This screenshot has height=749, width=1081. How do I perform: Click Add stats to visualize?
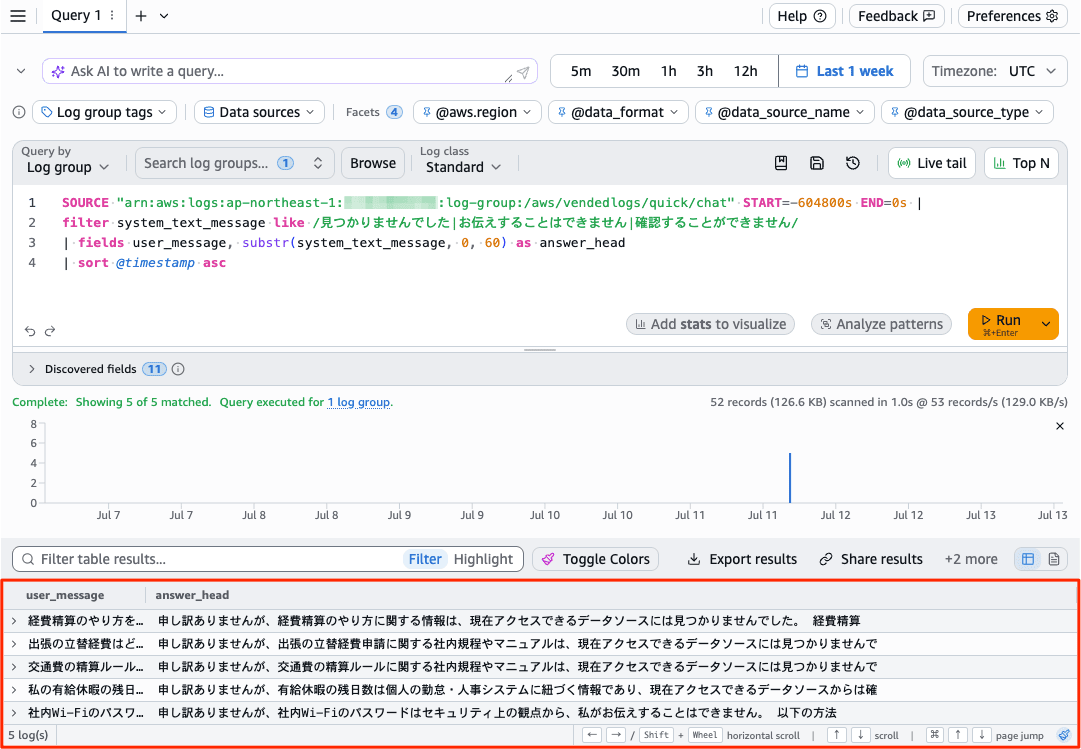click(710, 324)
